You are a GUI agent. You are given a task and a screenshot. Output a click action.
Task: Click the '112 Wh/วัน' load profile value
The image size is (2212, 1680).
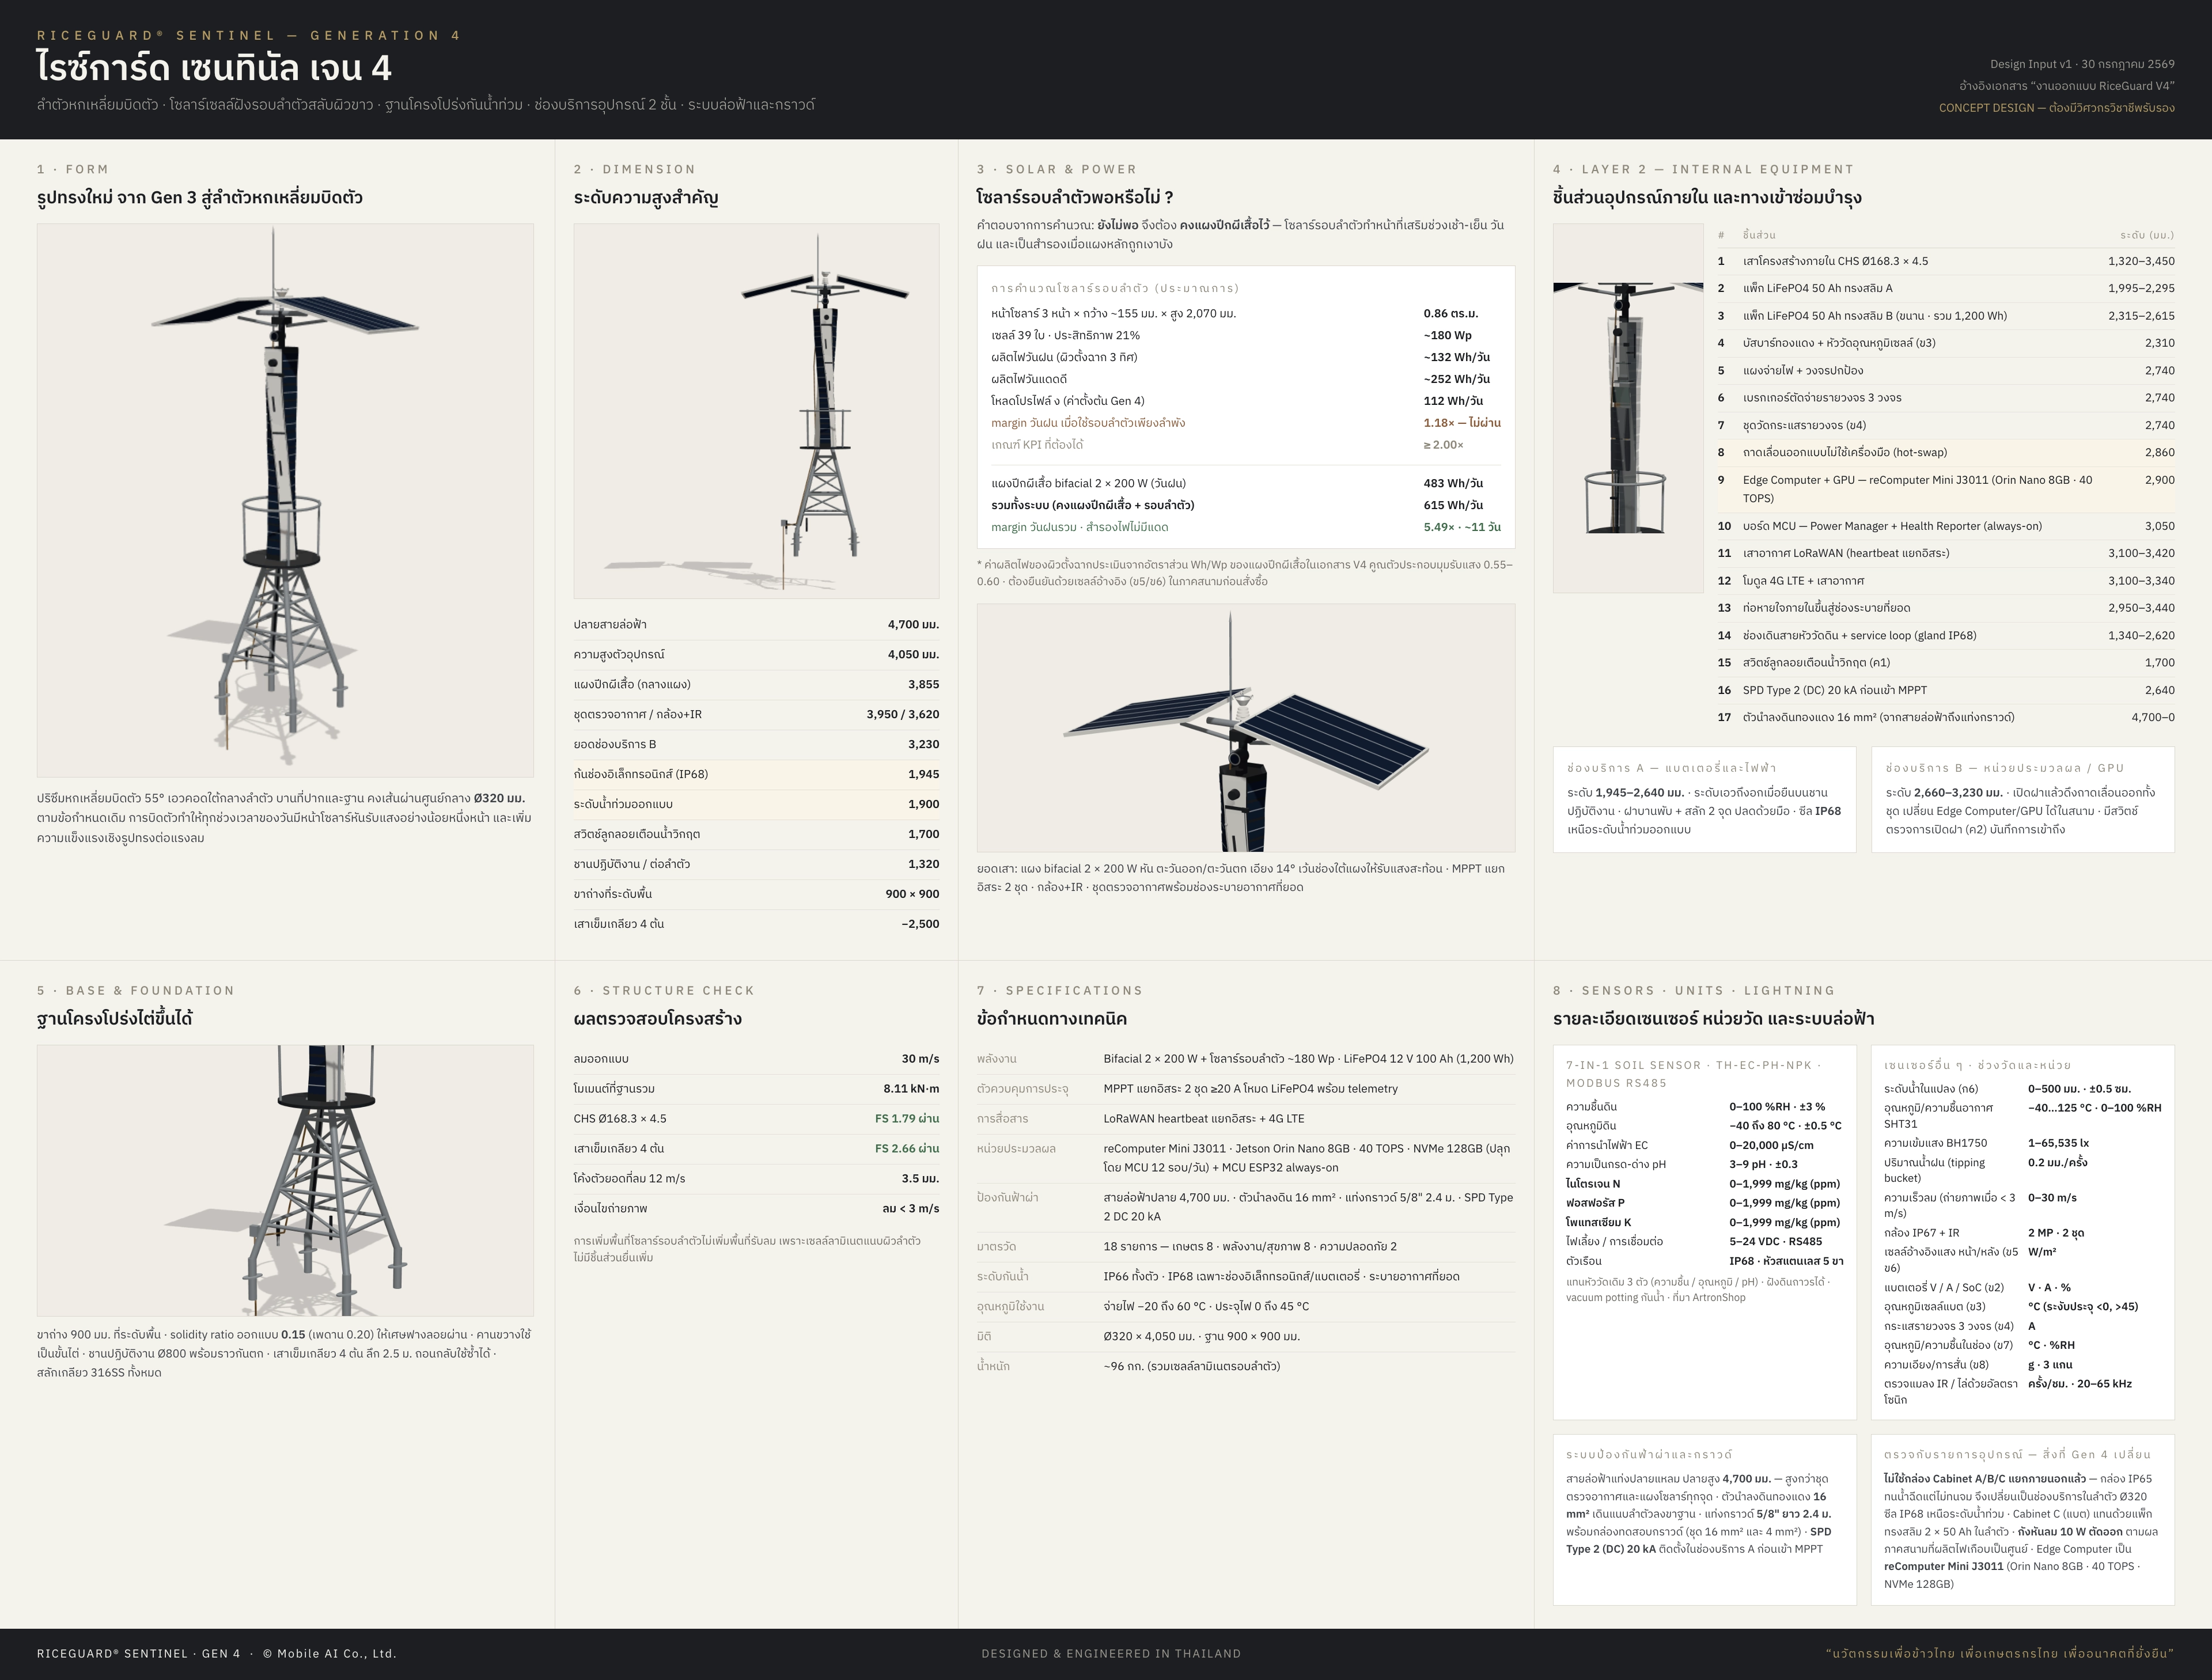tap(1453, 401)
